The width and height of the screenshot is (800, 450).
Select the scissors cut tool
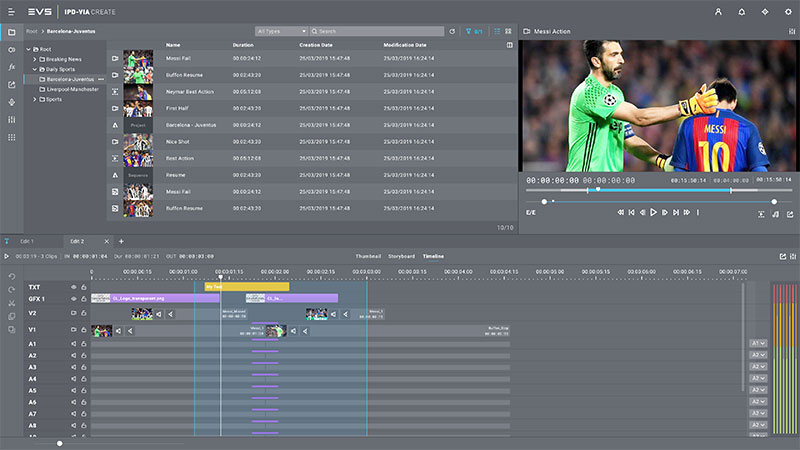pos(12,303)
